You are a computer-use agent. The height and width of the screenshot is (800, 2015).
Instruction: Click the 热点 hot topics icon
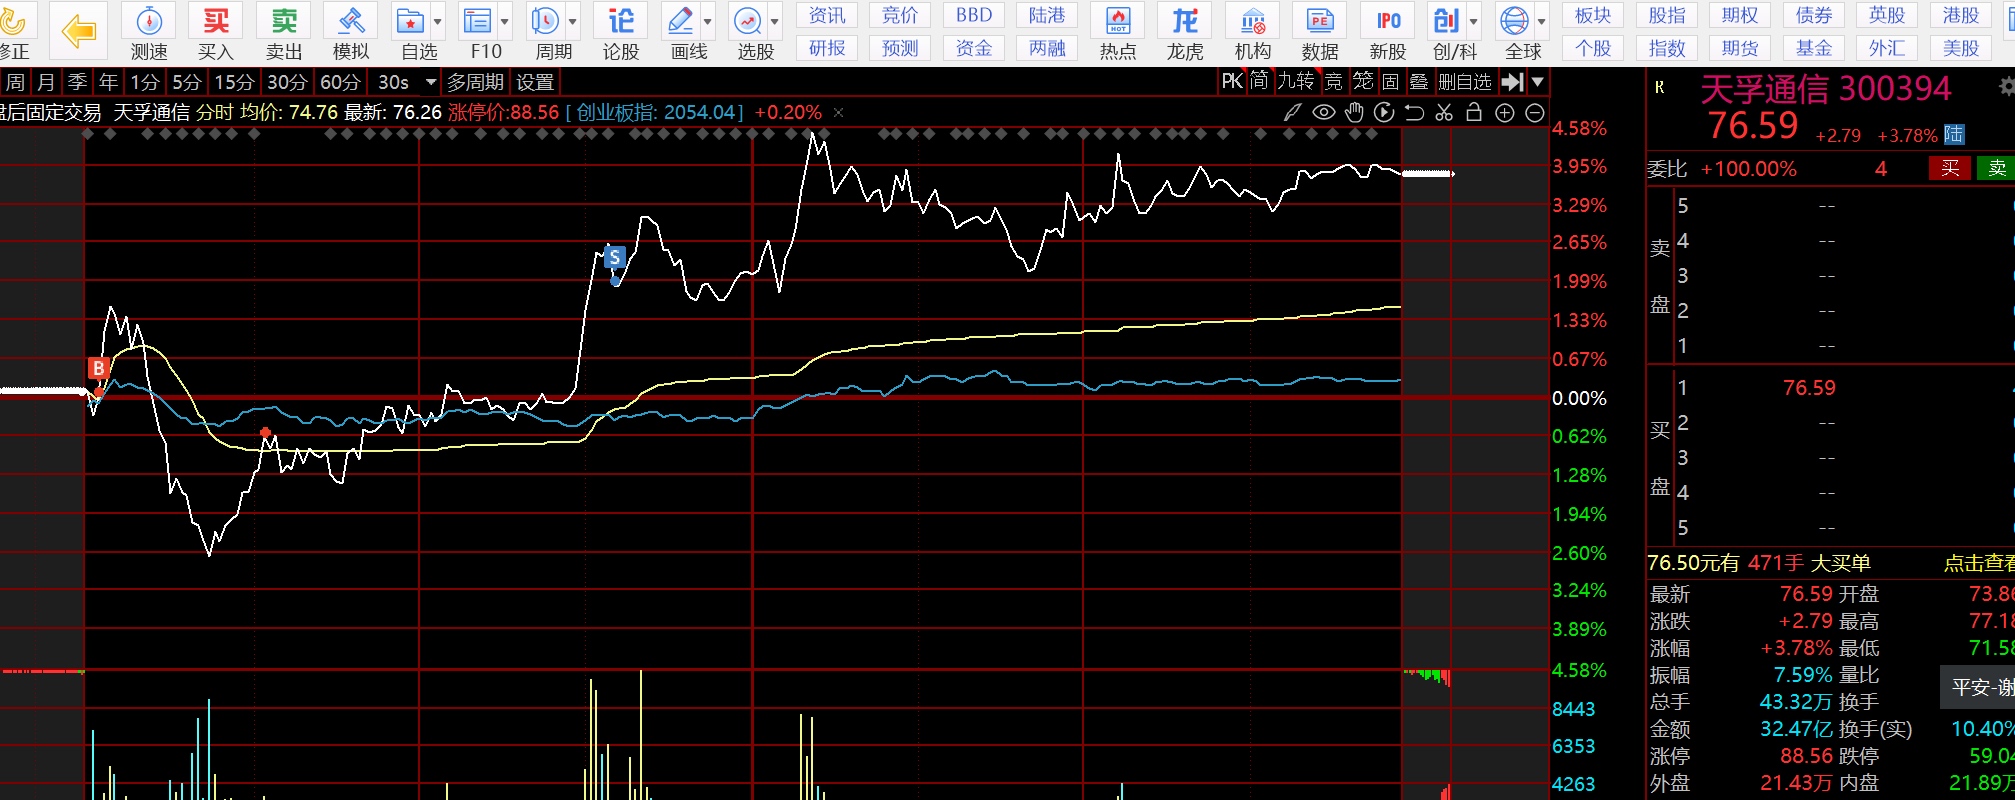coord(1118,21)
